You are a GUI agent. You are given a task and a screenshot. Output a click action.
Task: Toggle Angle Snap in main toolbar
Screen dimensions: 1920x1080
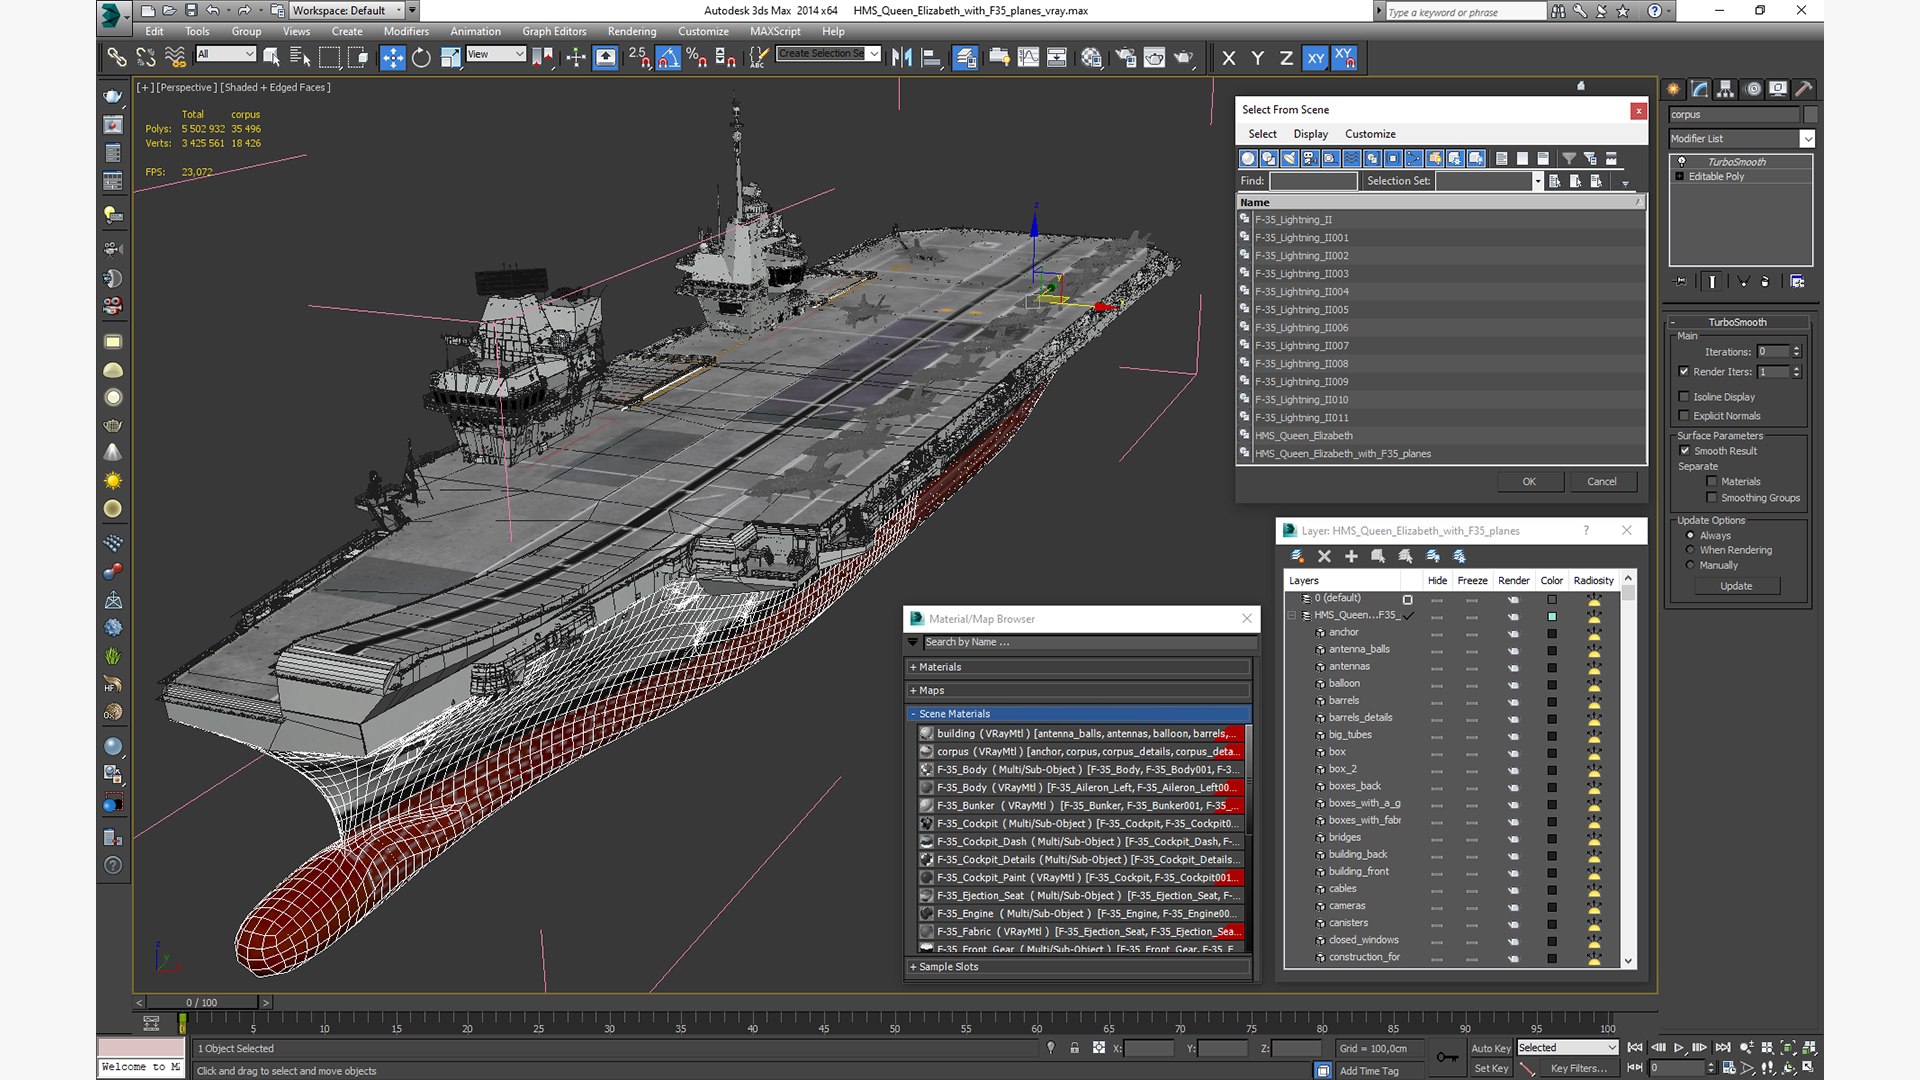pyautogui.click(x=669, y=58)
